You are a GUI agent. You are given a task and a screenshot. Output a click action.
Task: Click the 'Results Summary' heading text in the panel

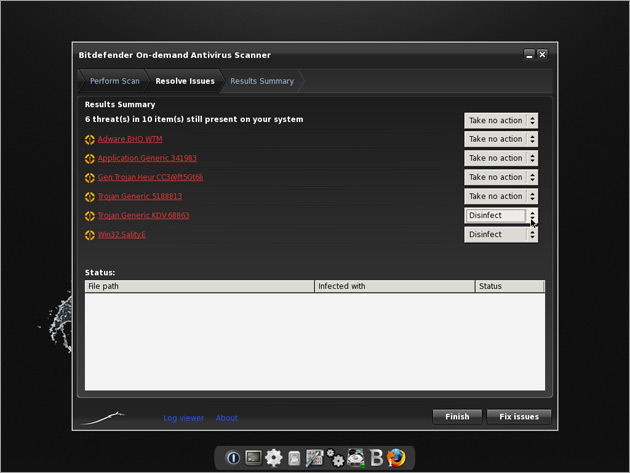click(120, 104)
